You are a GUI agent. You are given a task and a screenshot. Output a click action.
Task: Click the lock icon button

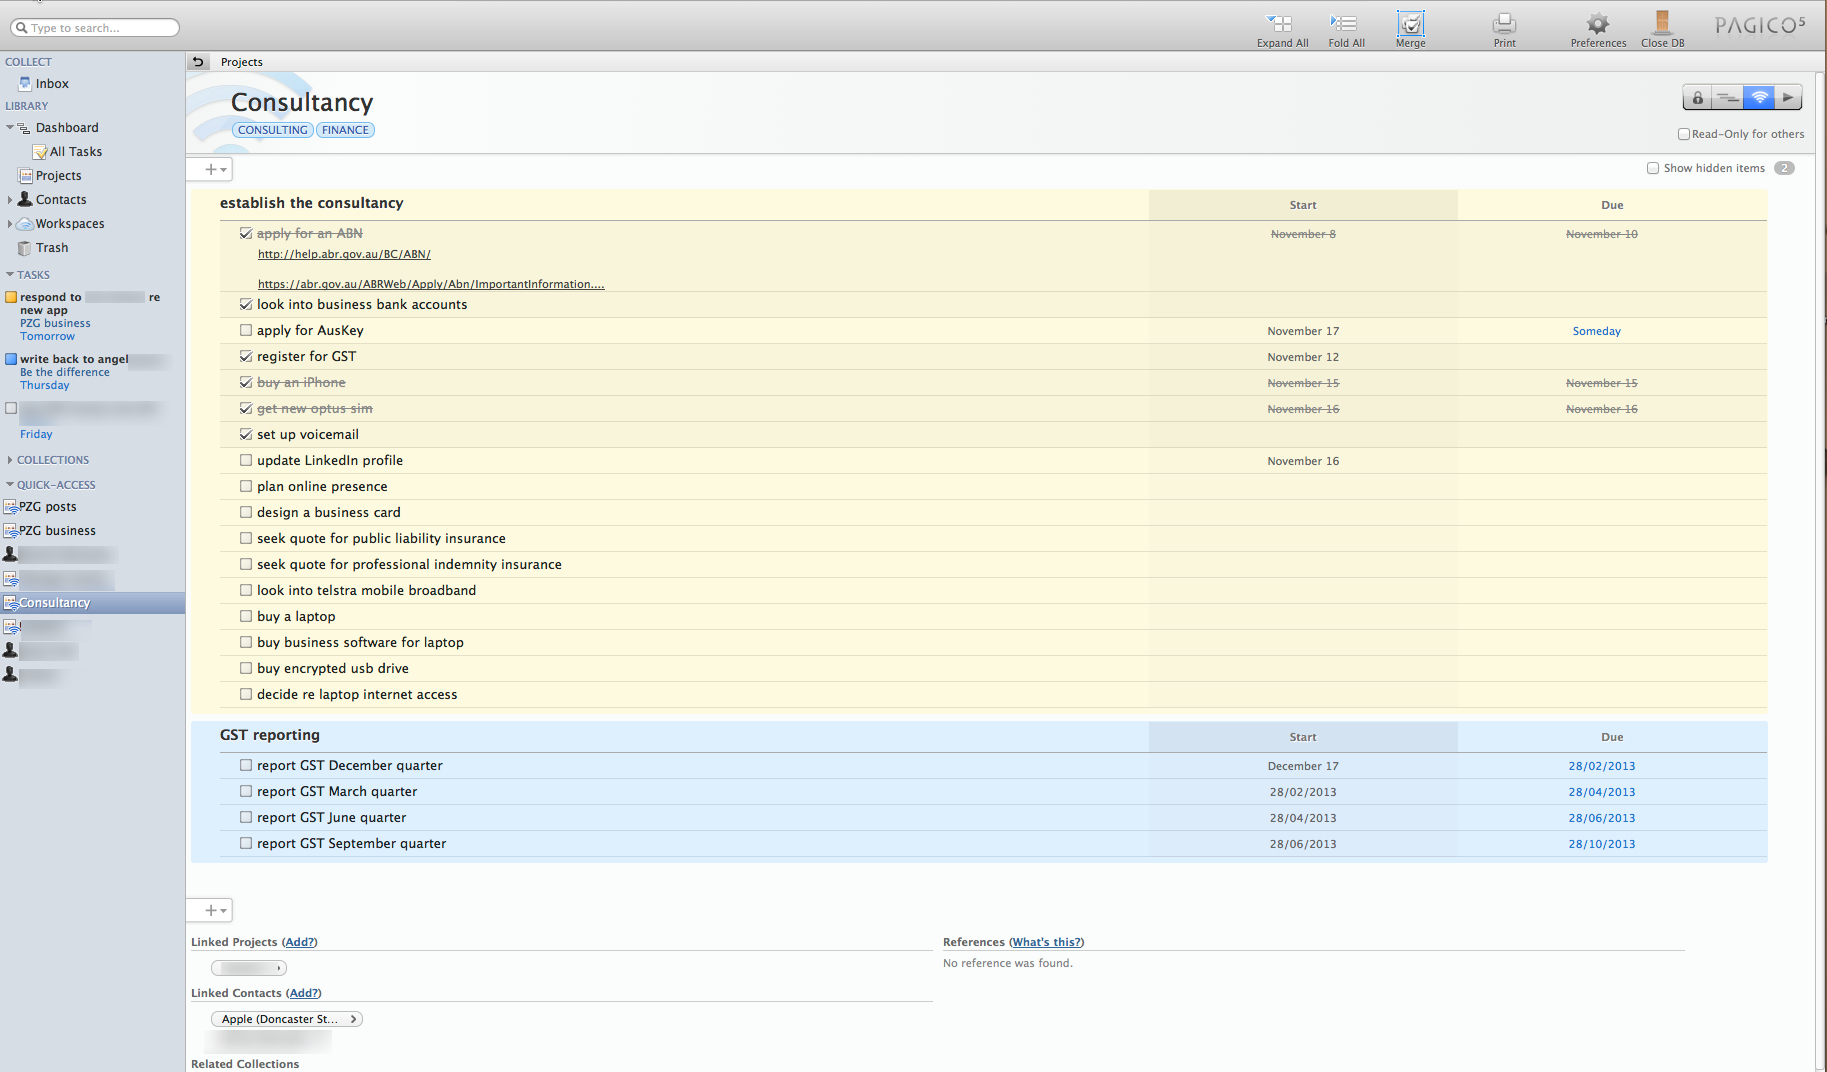click(1697, 98)
